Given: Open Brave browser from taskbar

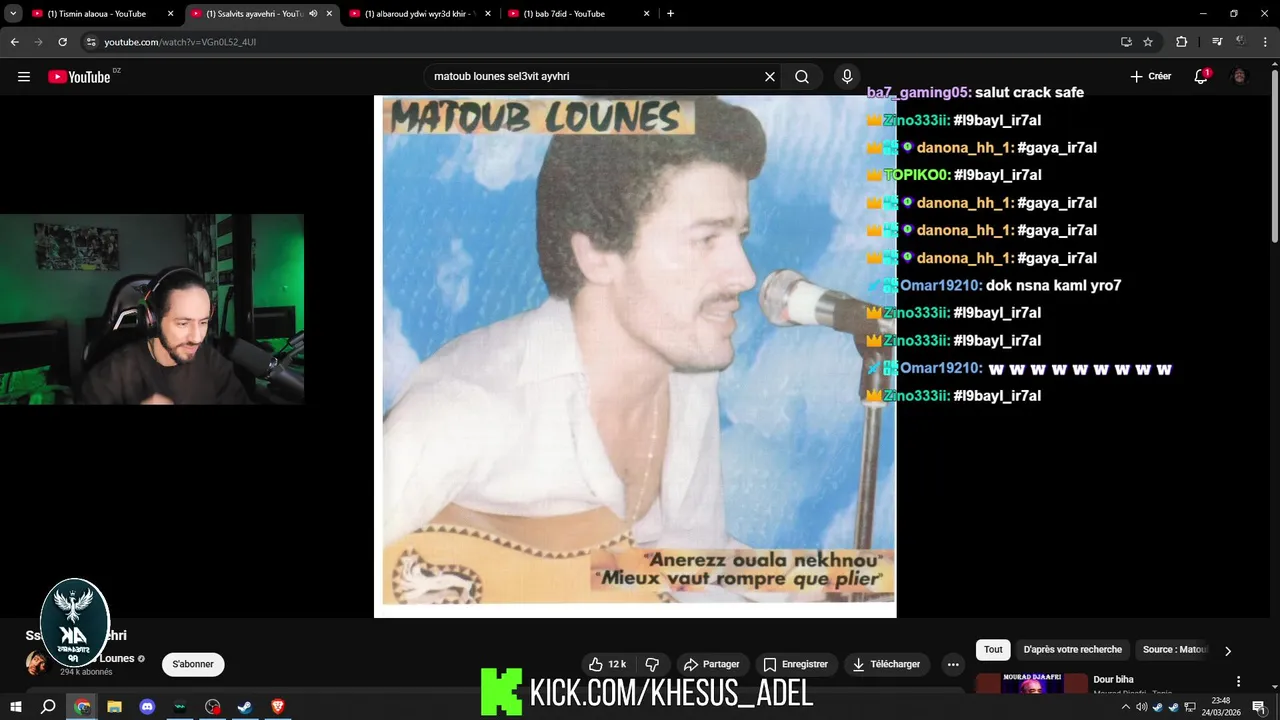Looking at the screenshot, I should point(277,706).
